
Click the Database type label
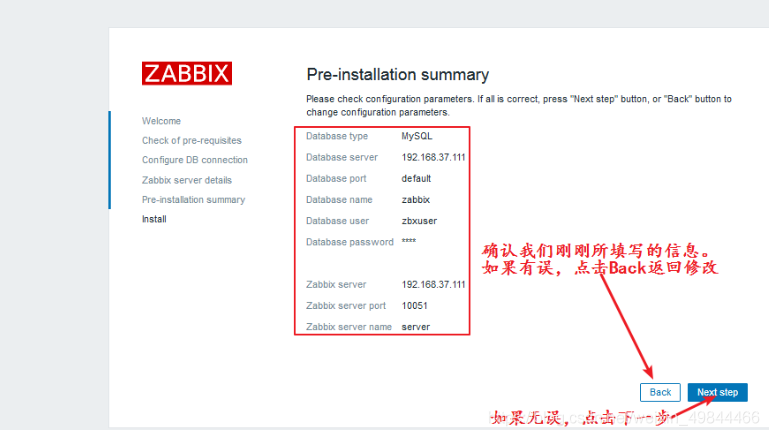[337, 136]
